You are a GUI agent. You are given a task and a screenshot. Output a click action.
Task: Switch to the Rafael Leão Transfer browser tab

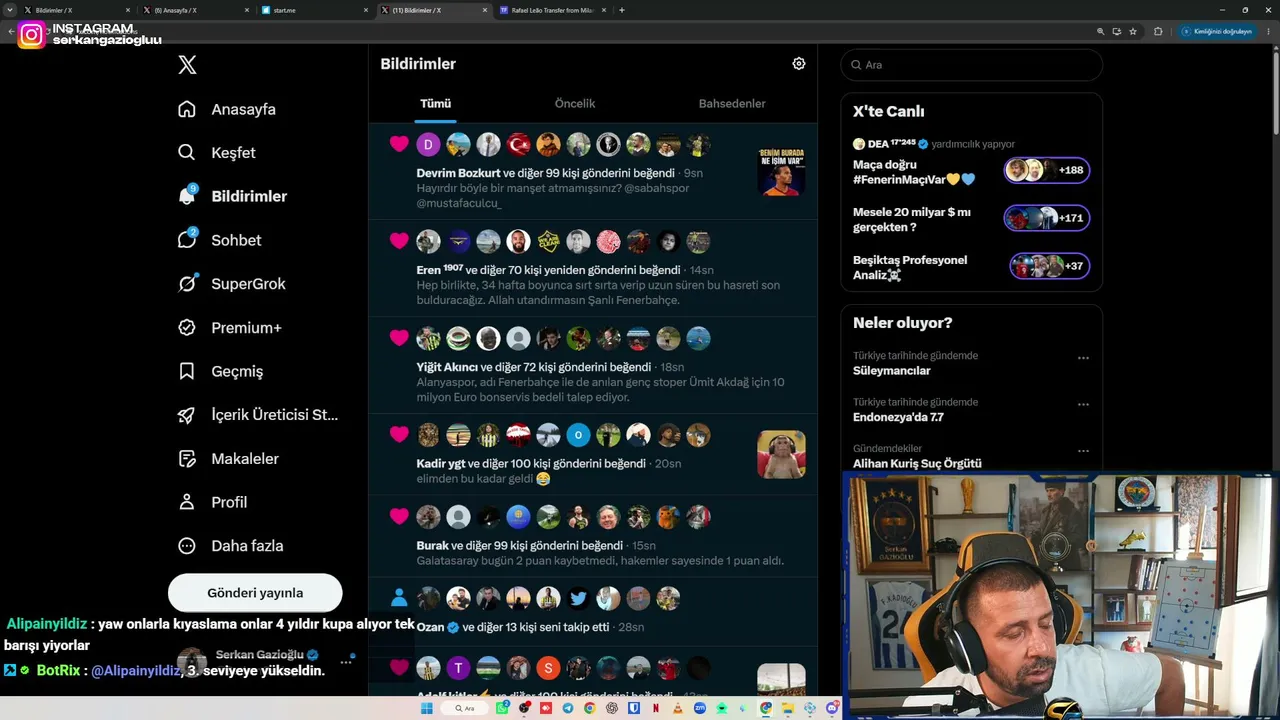[551, 10]
